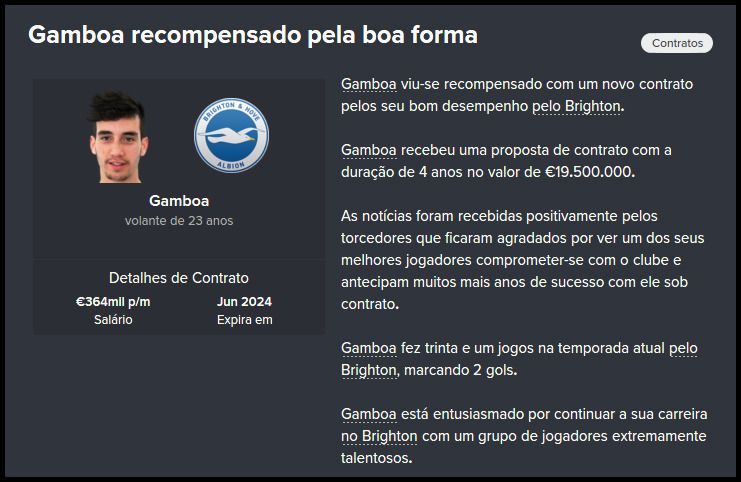This screenshot has height=482, width=741.
Task: Follow Gamboa link before 'recebeu uma proposta'
Action: (369, 150)
